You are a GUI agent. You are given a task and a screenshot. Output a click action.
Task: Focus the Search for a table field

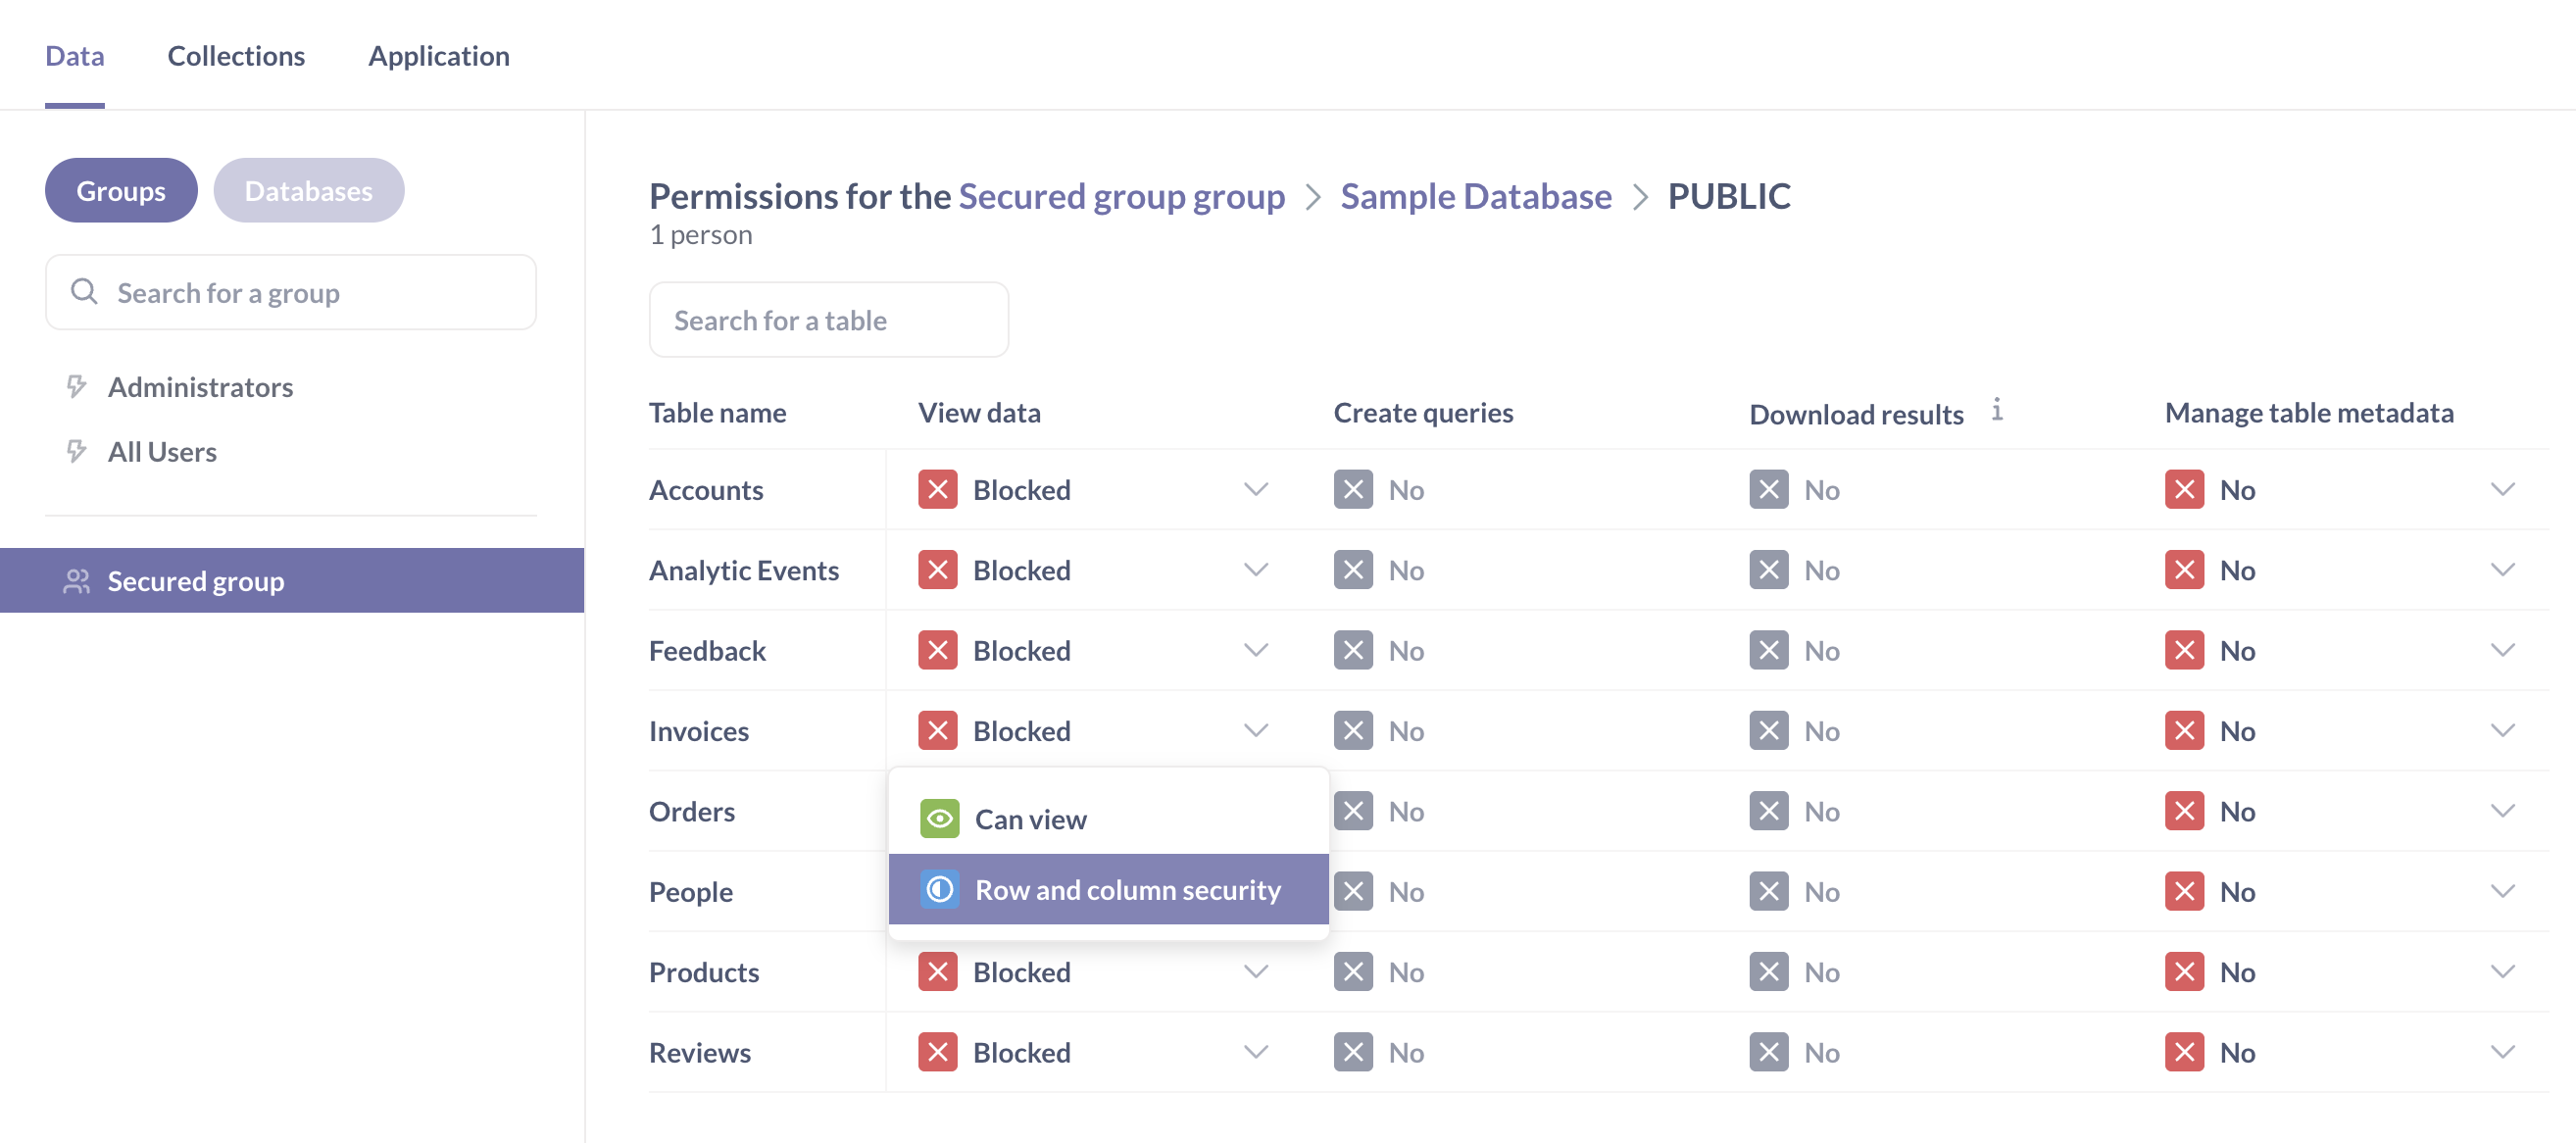(x=828, y=320)
